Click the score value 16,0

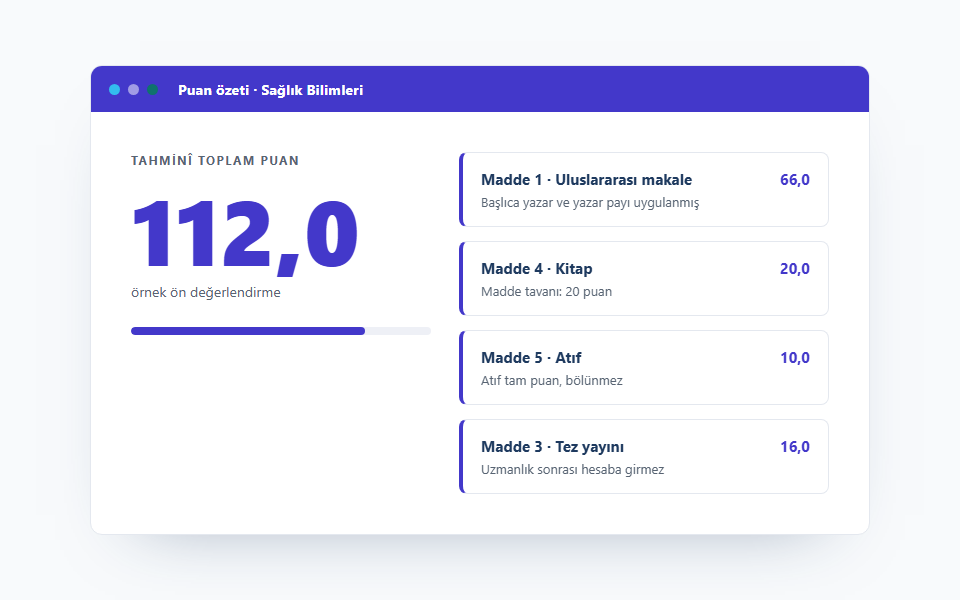pos(795,447)
